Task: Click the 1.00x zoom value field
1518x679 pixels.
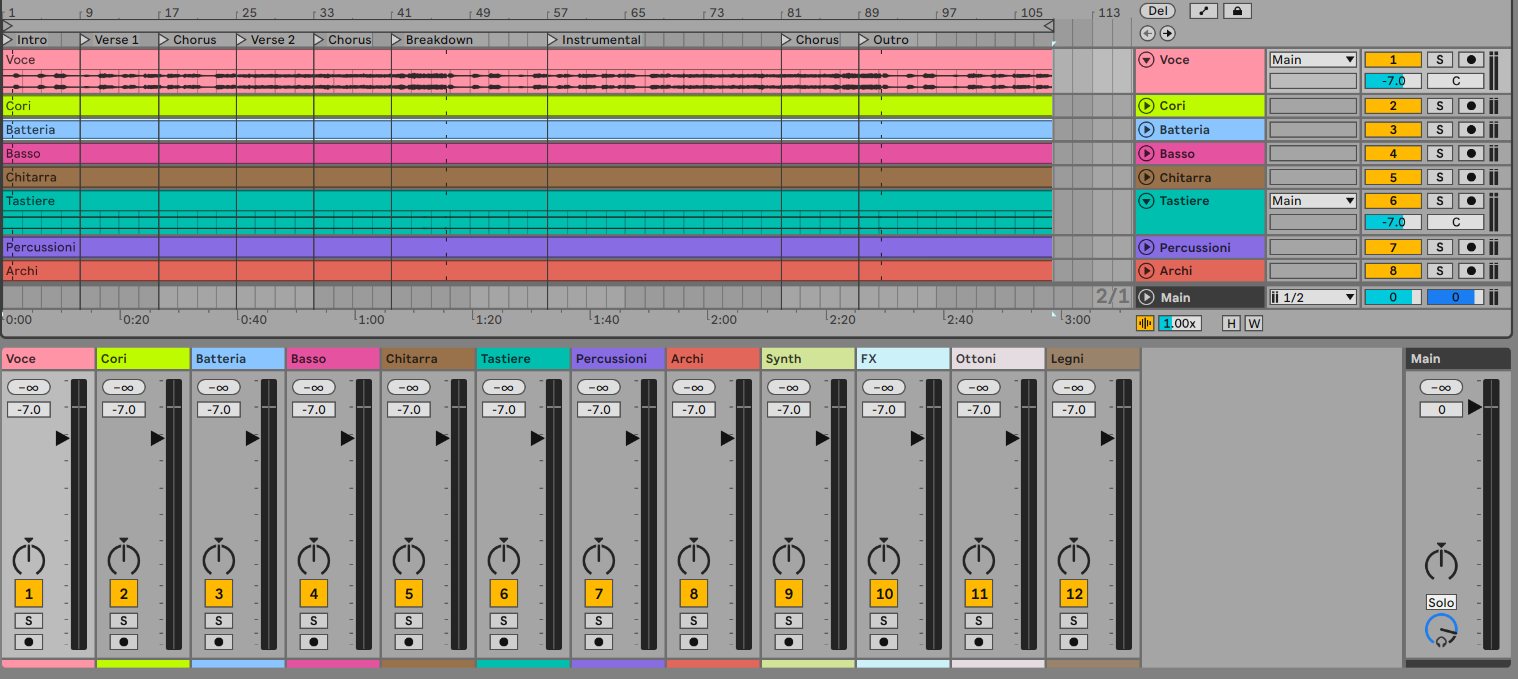Action: coord(1180,323)
